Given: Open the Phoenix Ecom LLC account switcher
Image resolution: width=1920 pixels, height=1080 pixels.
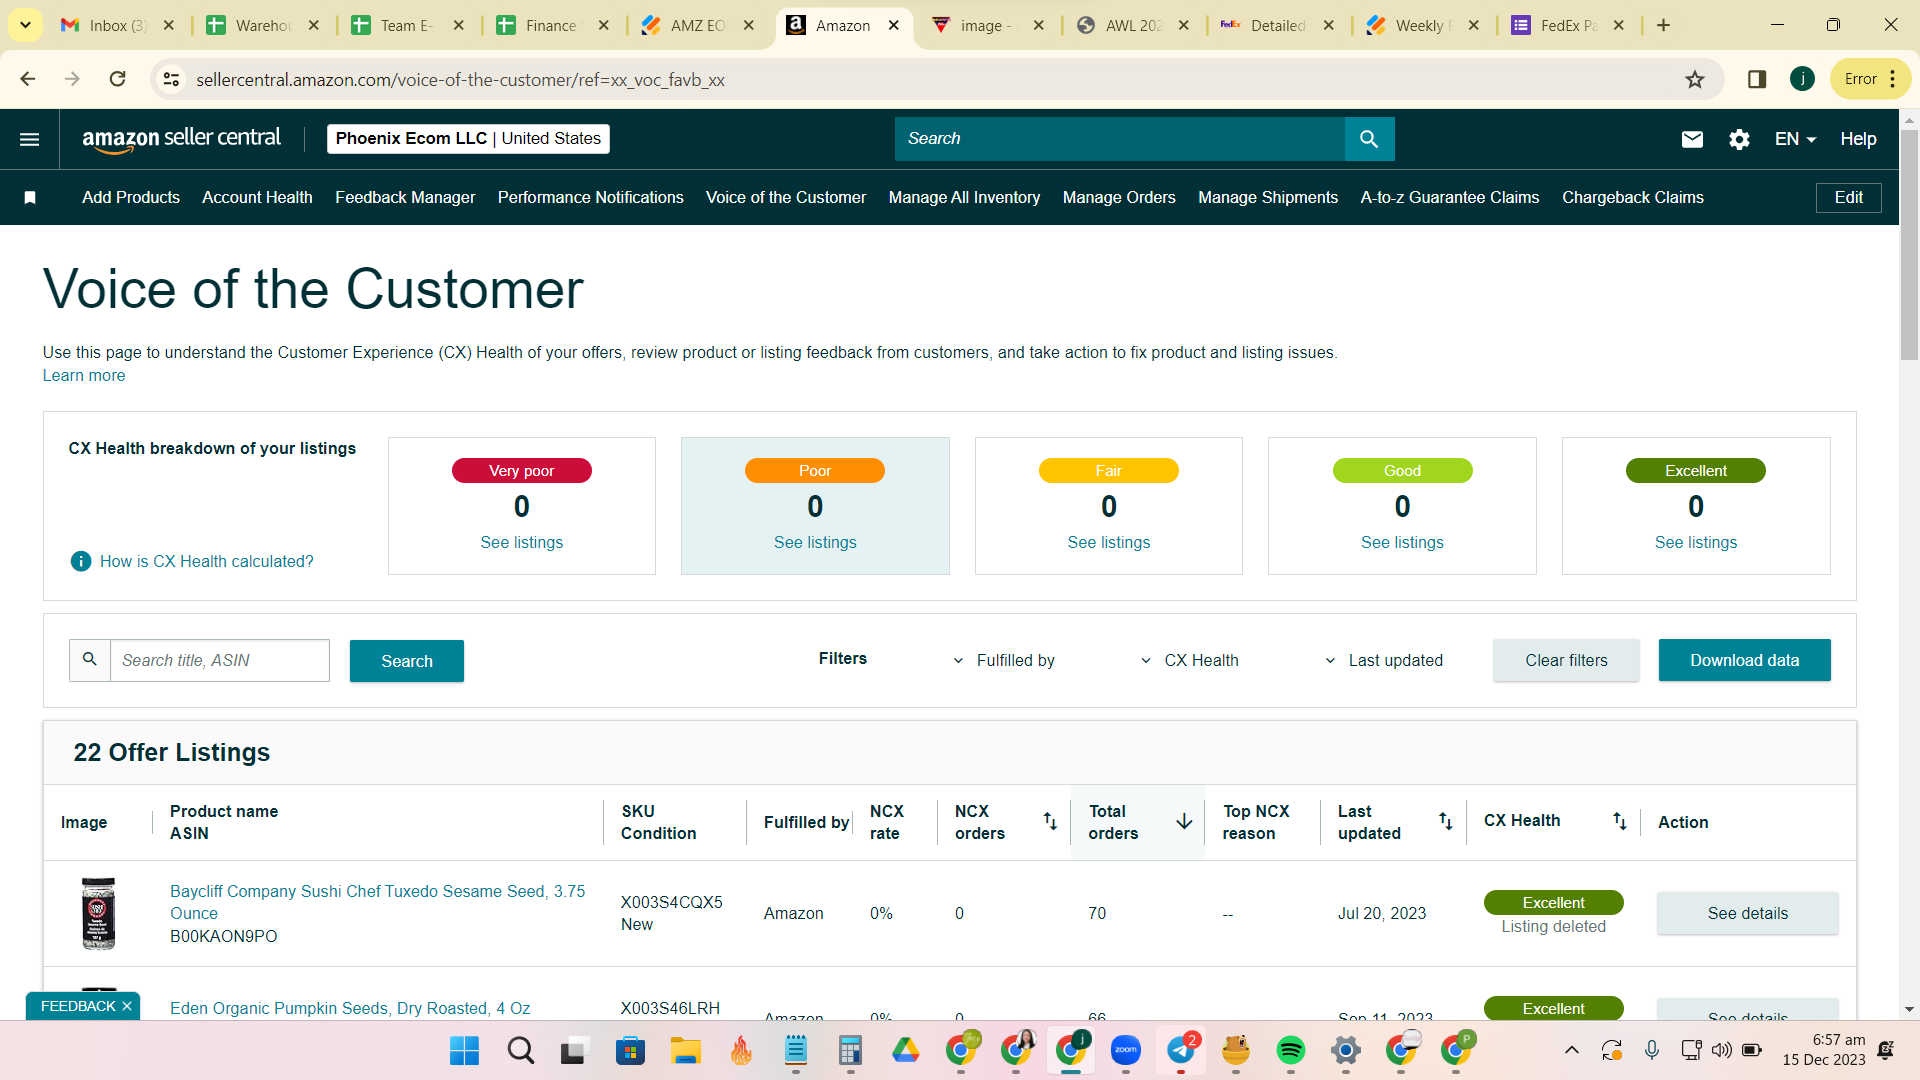Looking at the screenshot, I should [x=468, y=139].
